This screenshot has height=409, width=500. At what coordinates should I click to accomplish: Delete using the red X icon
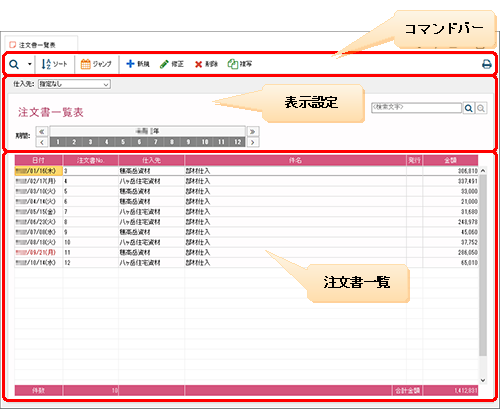coord(198,64)
